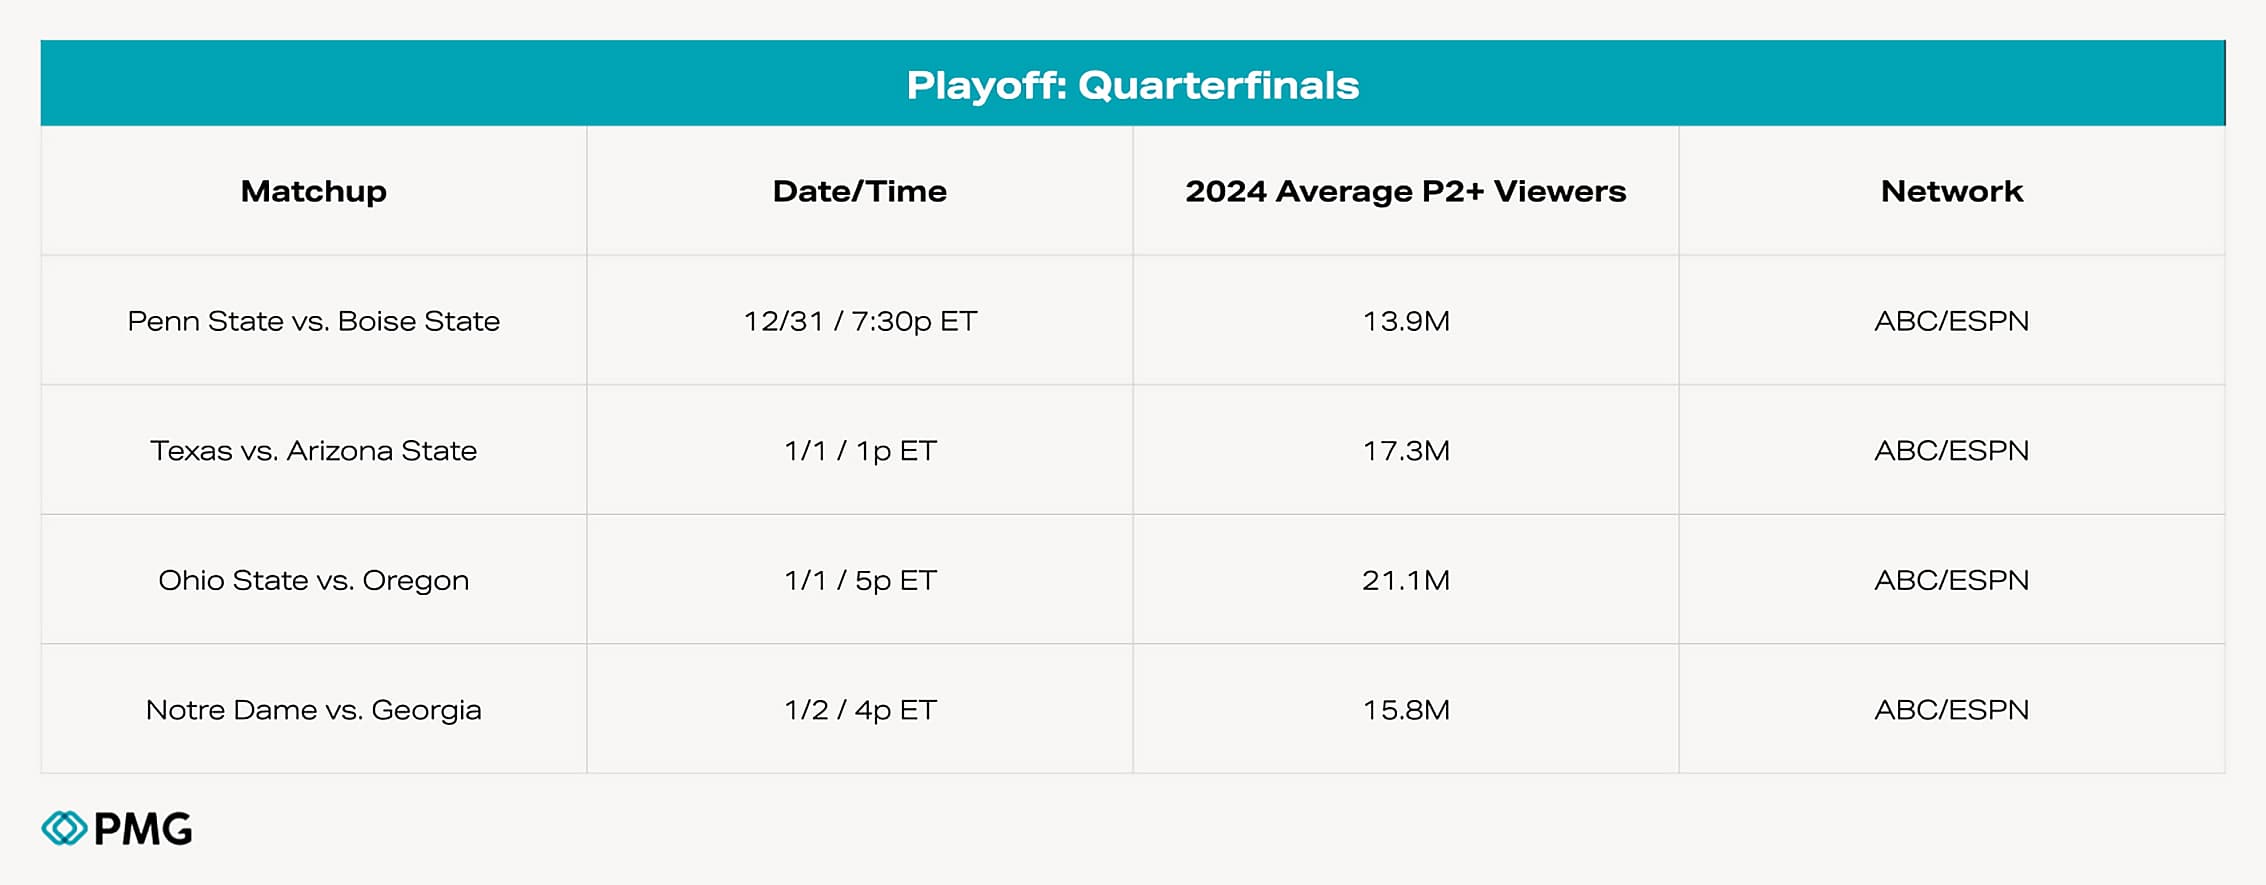Click the 21.1M viewers figure
The height and width of the screenshot is (885, 2266).
(x=1405, y=580)
